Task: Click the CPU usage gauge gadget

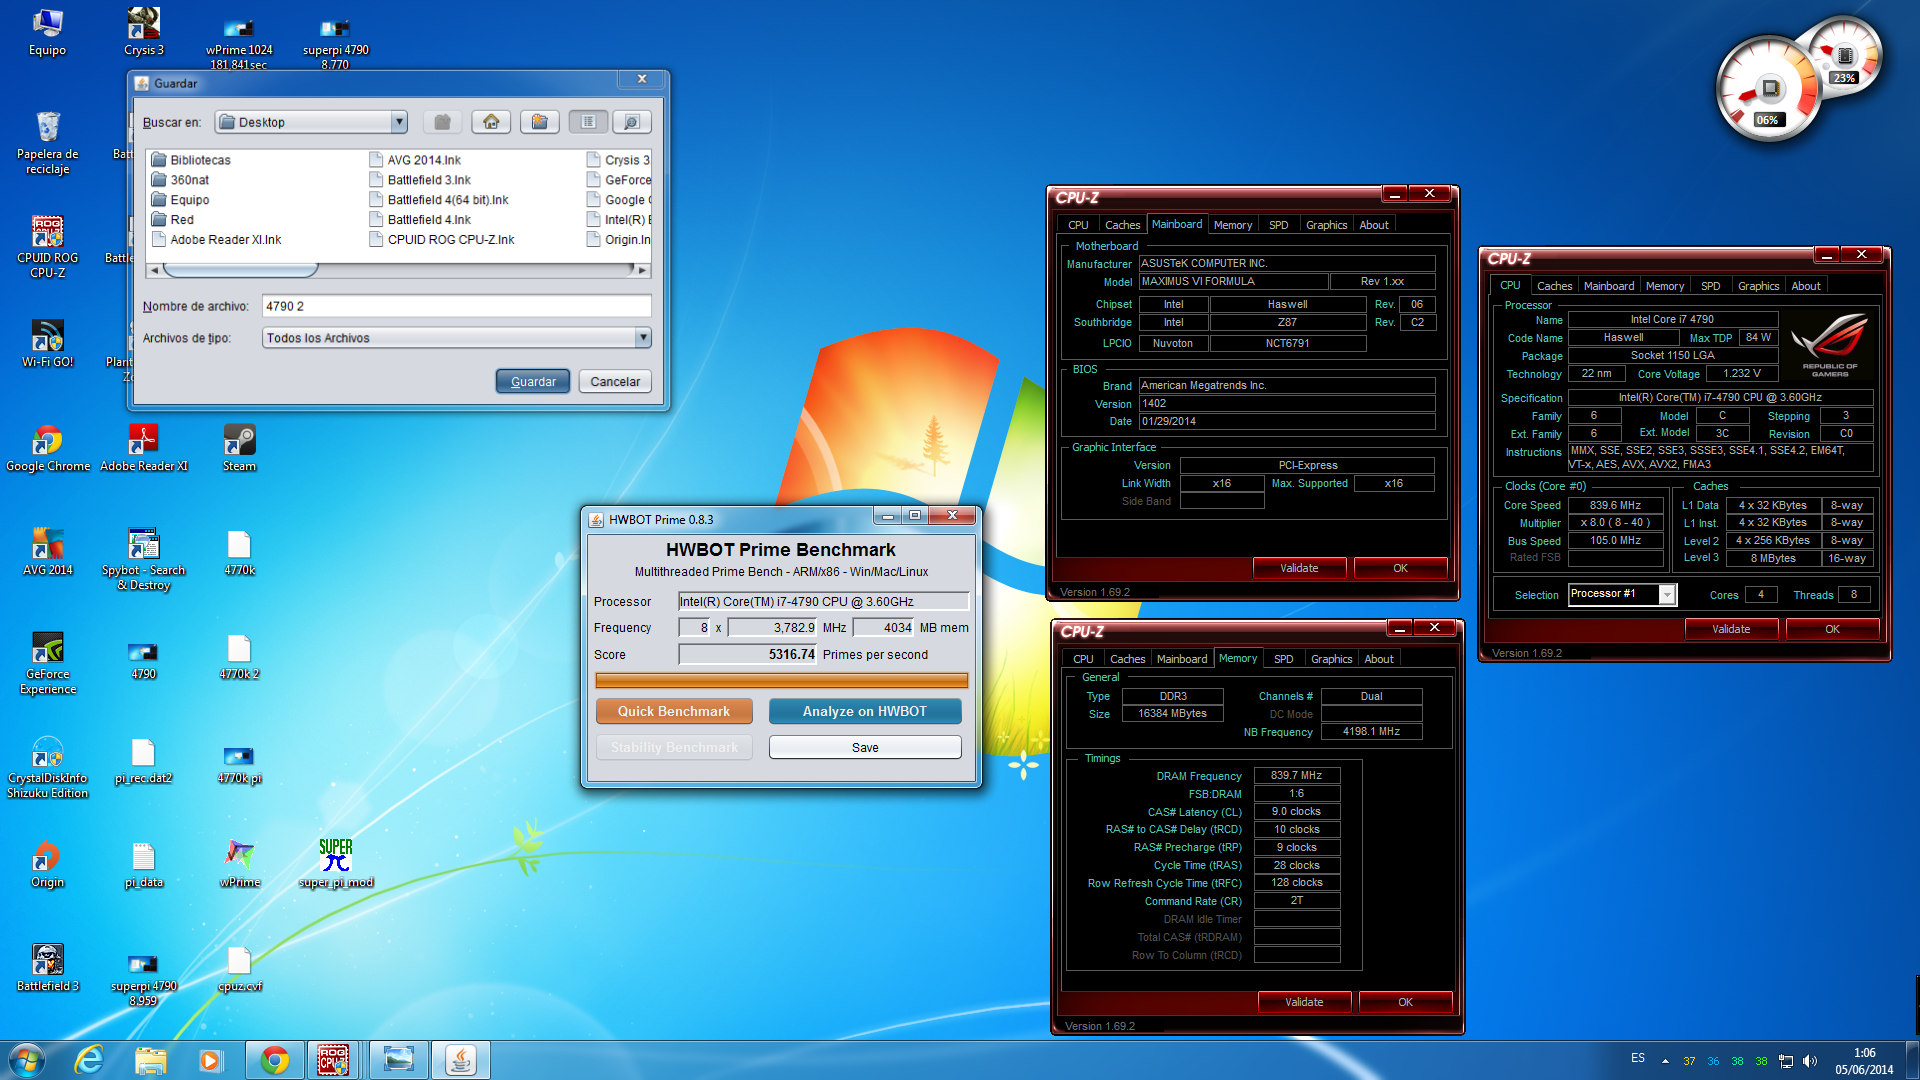Action: [1770, 90]
